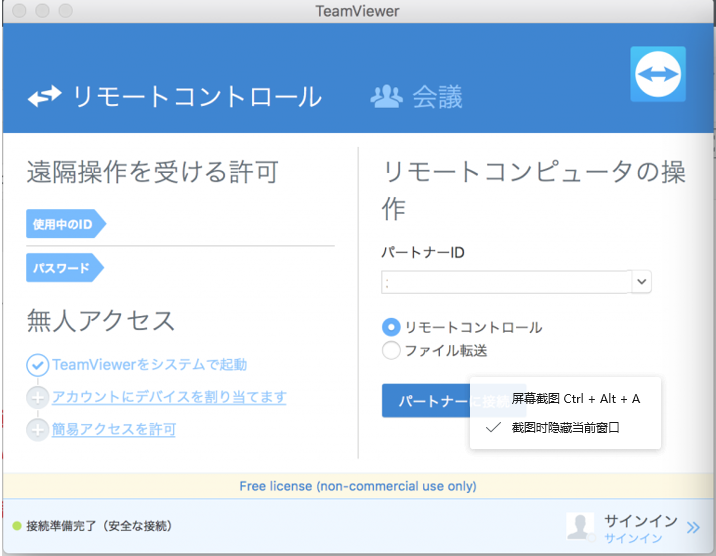Open the リモートコントロール tab

pyautogui.click(x=174, y=96)
